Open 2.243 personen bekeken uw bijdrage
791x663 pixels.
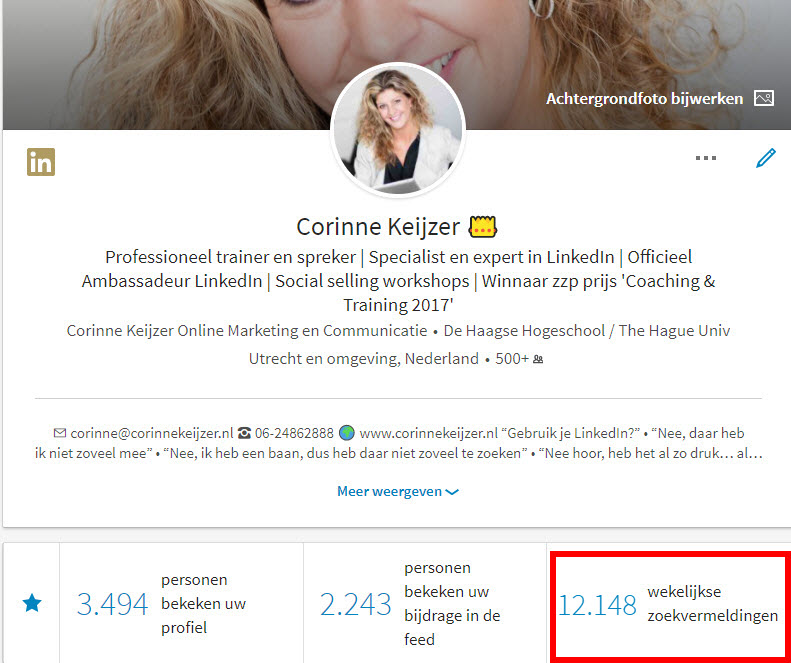[x=425, y=603]
